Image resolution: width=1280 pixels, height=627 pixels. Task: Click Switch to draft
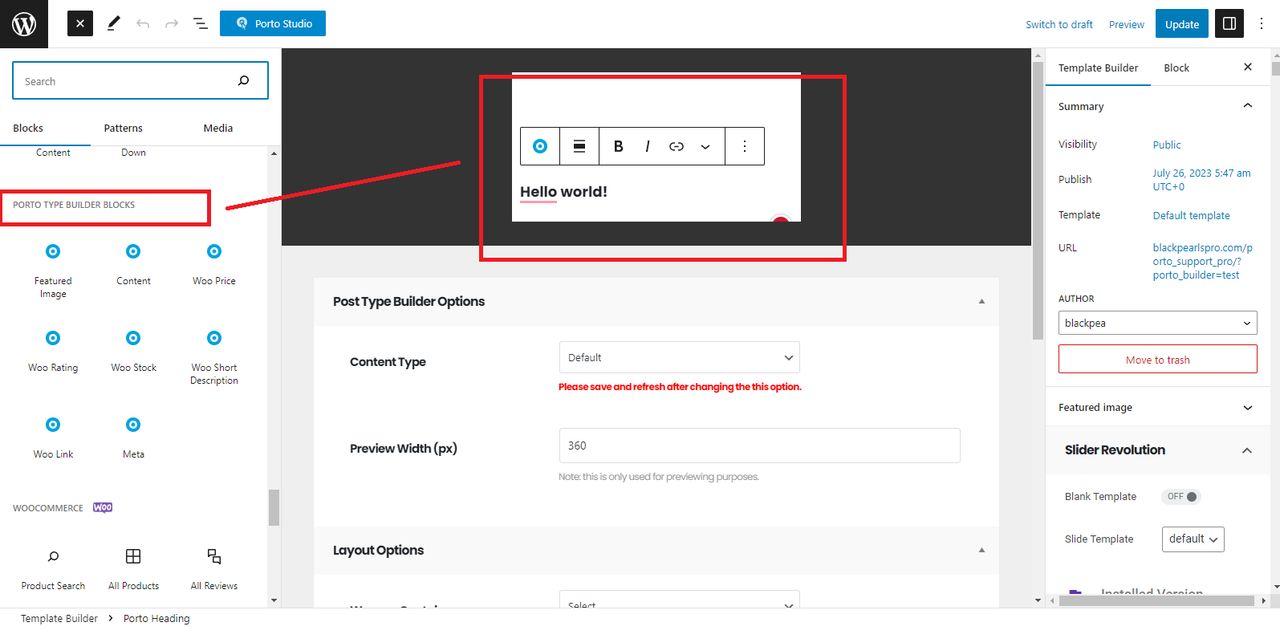[x=1059, y=24]
